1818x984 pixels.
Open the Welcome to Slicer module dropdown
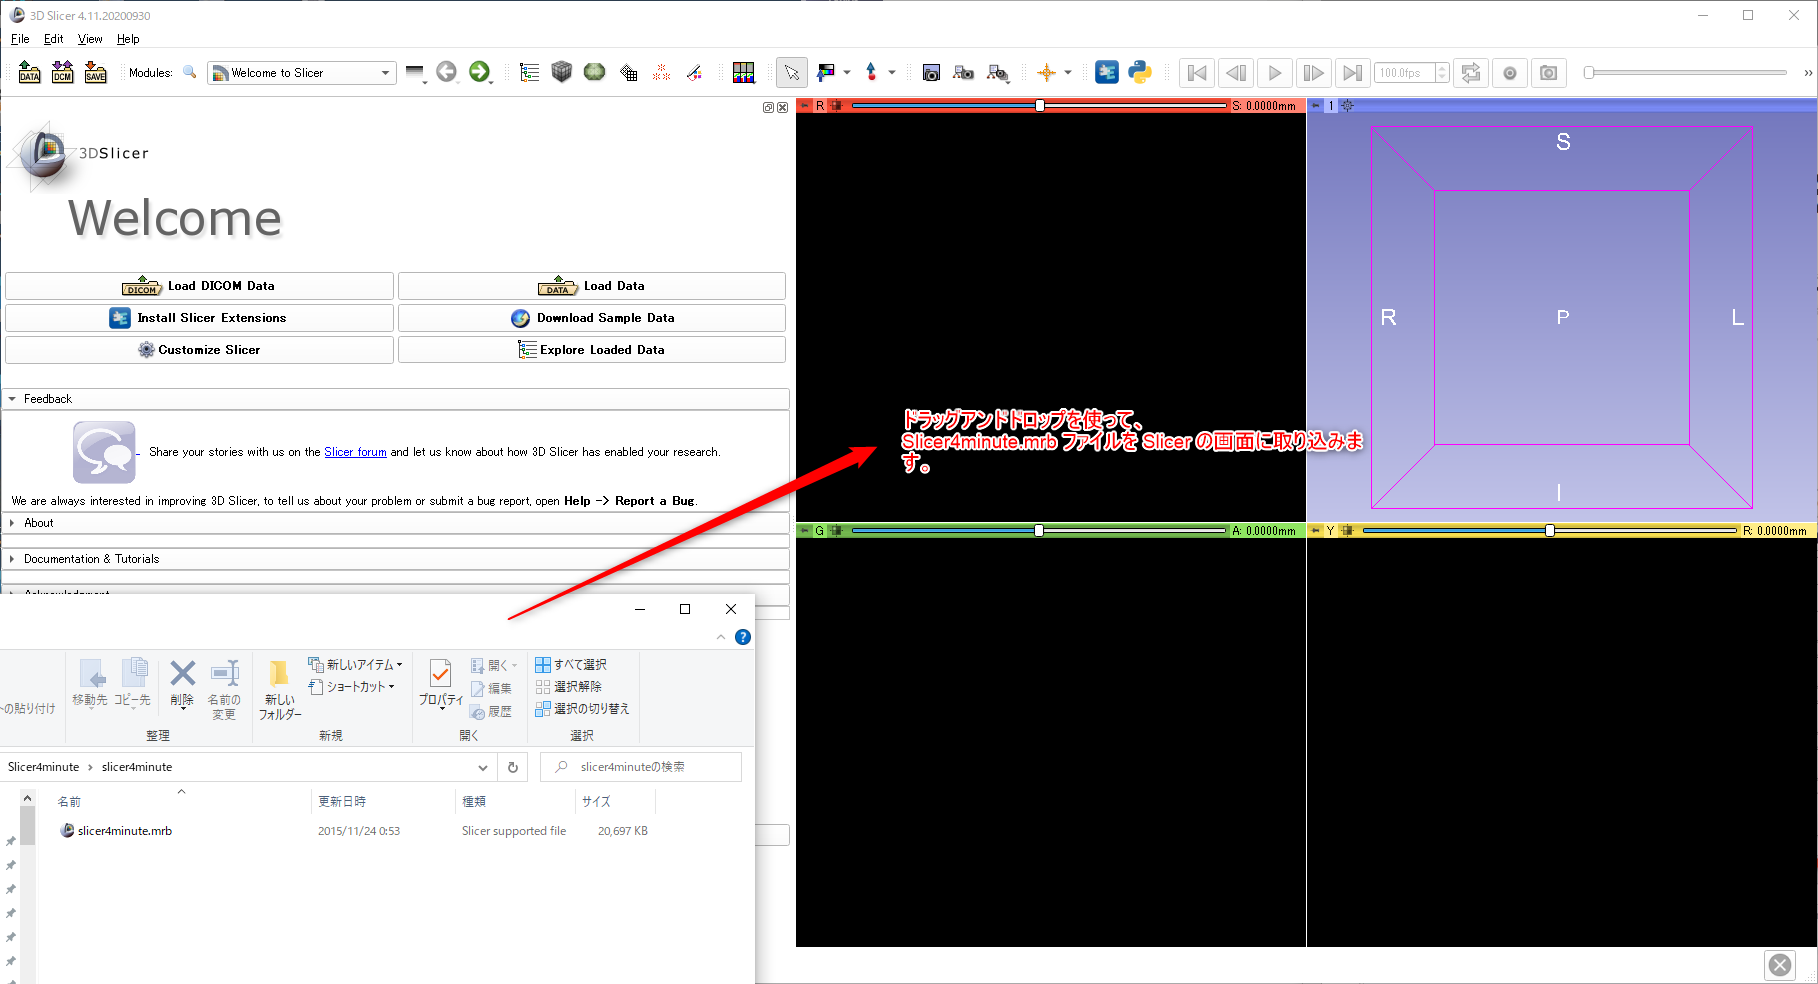(x=302, y=73)
